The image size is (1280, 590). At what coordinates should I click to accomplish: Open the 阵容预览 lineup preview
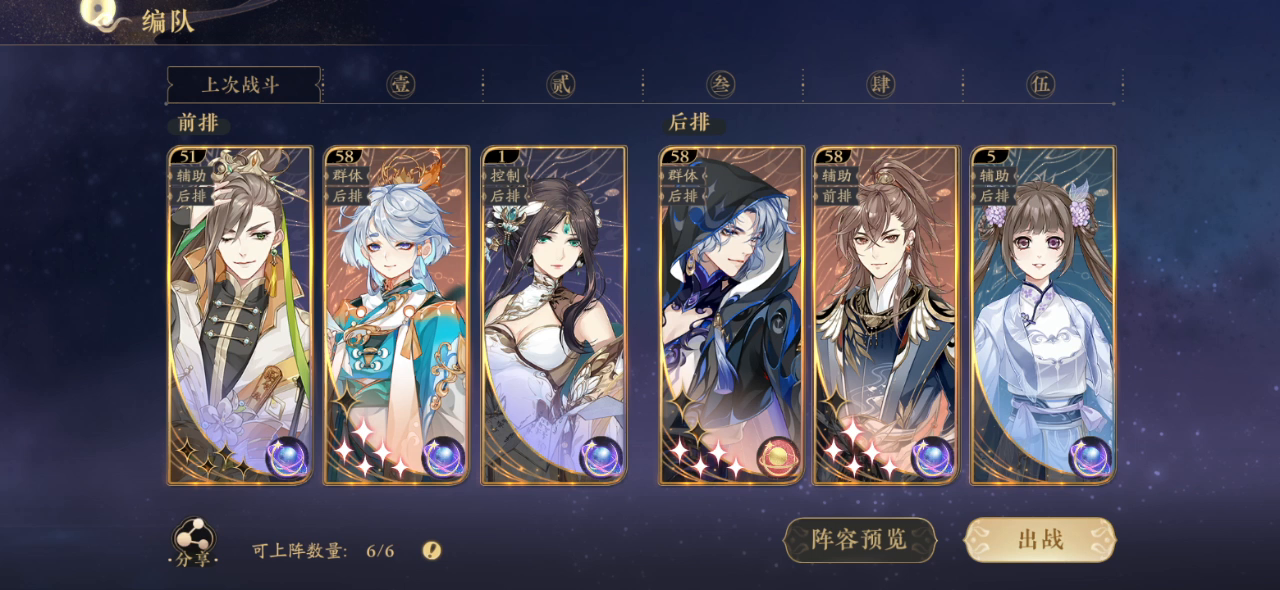coord(860,540)
